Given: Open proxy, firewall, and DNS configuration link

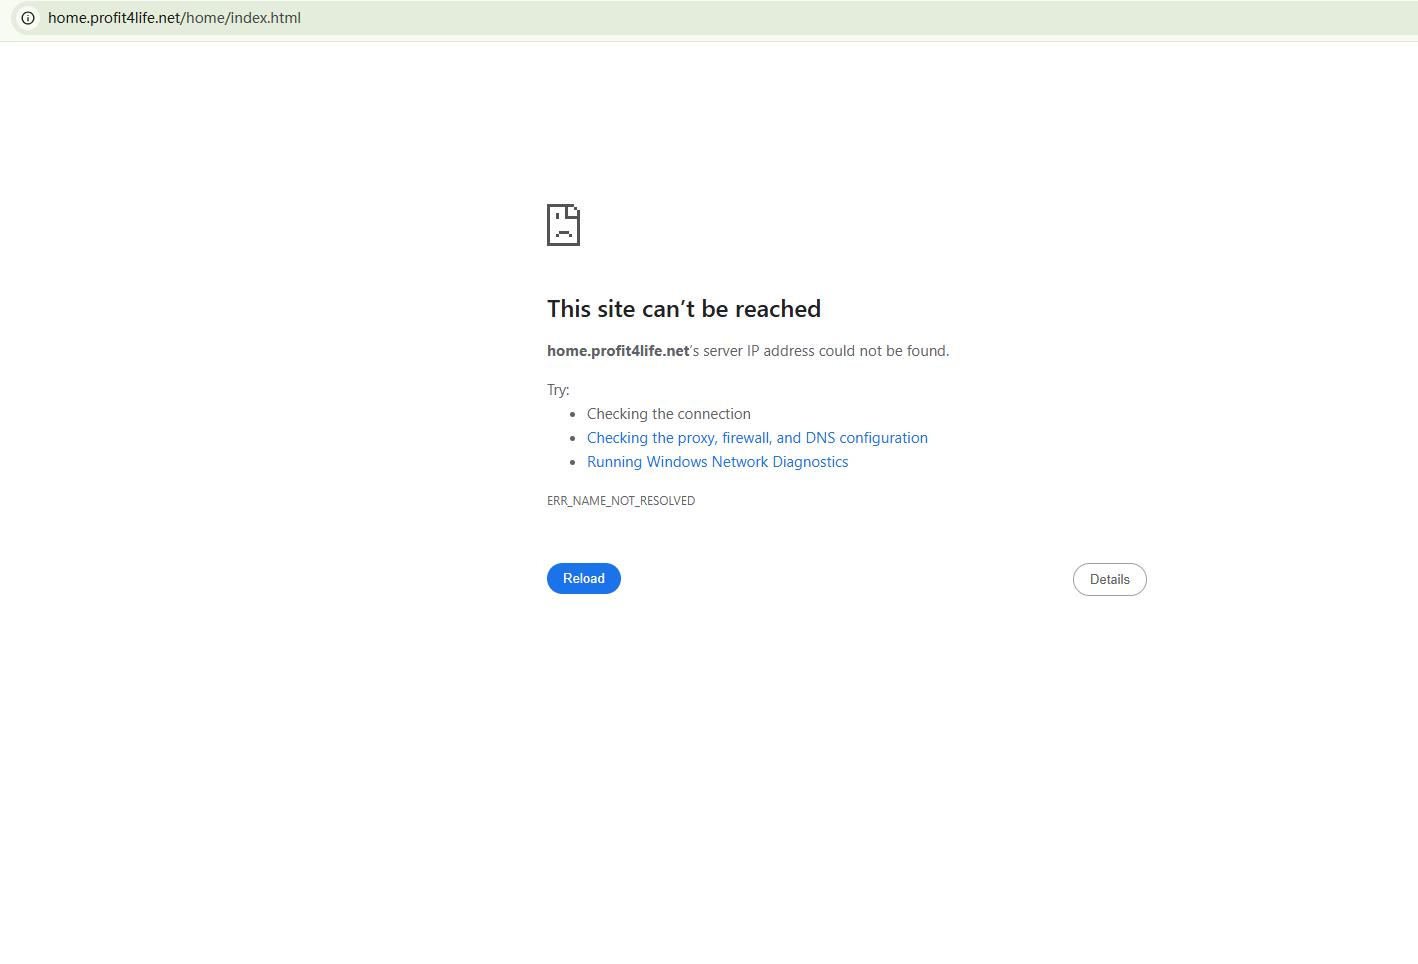Looking at the screenshot, I should [757, 438].
